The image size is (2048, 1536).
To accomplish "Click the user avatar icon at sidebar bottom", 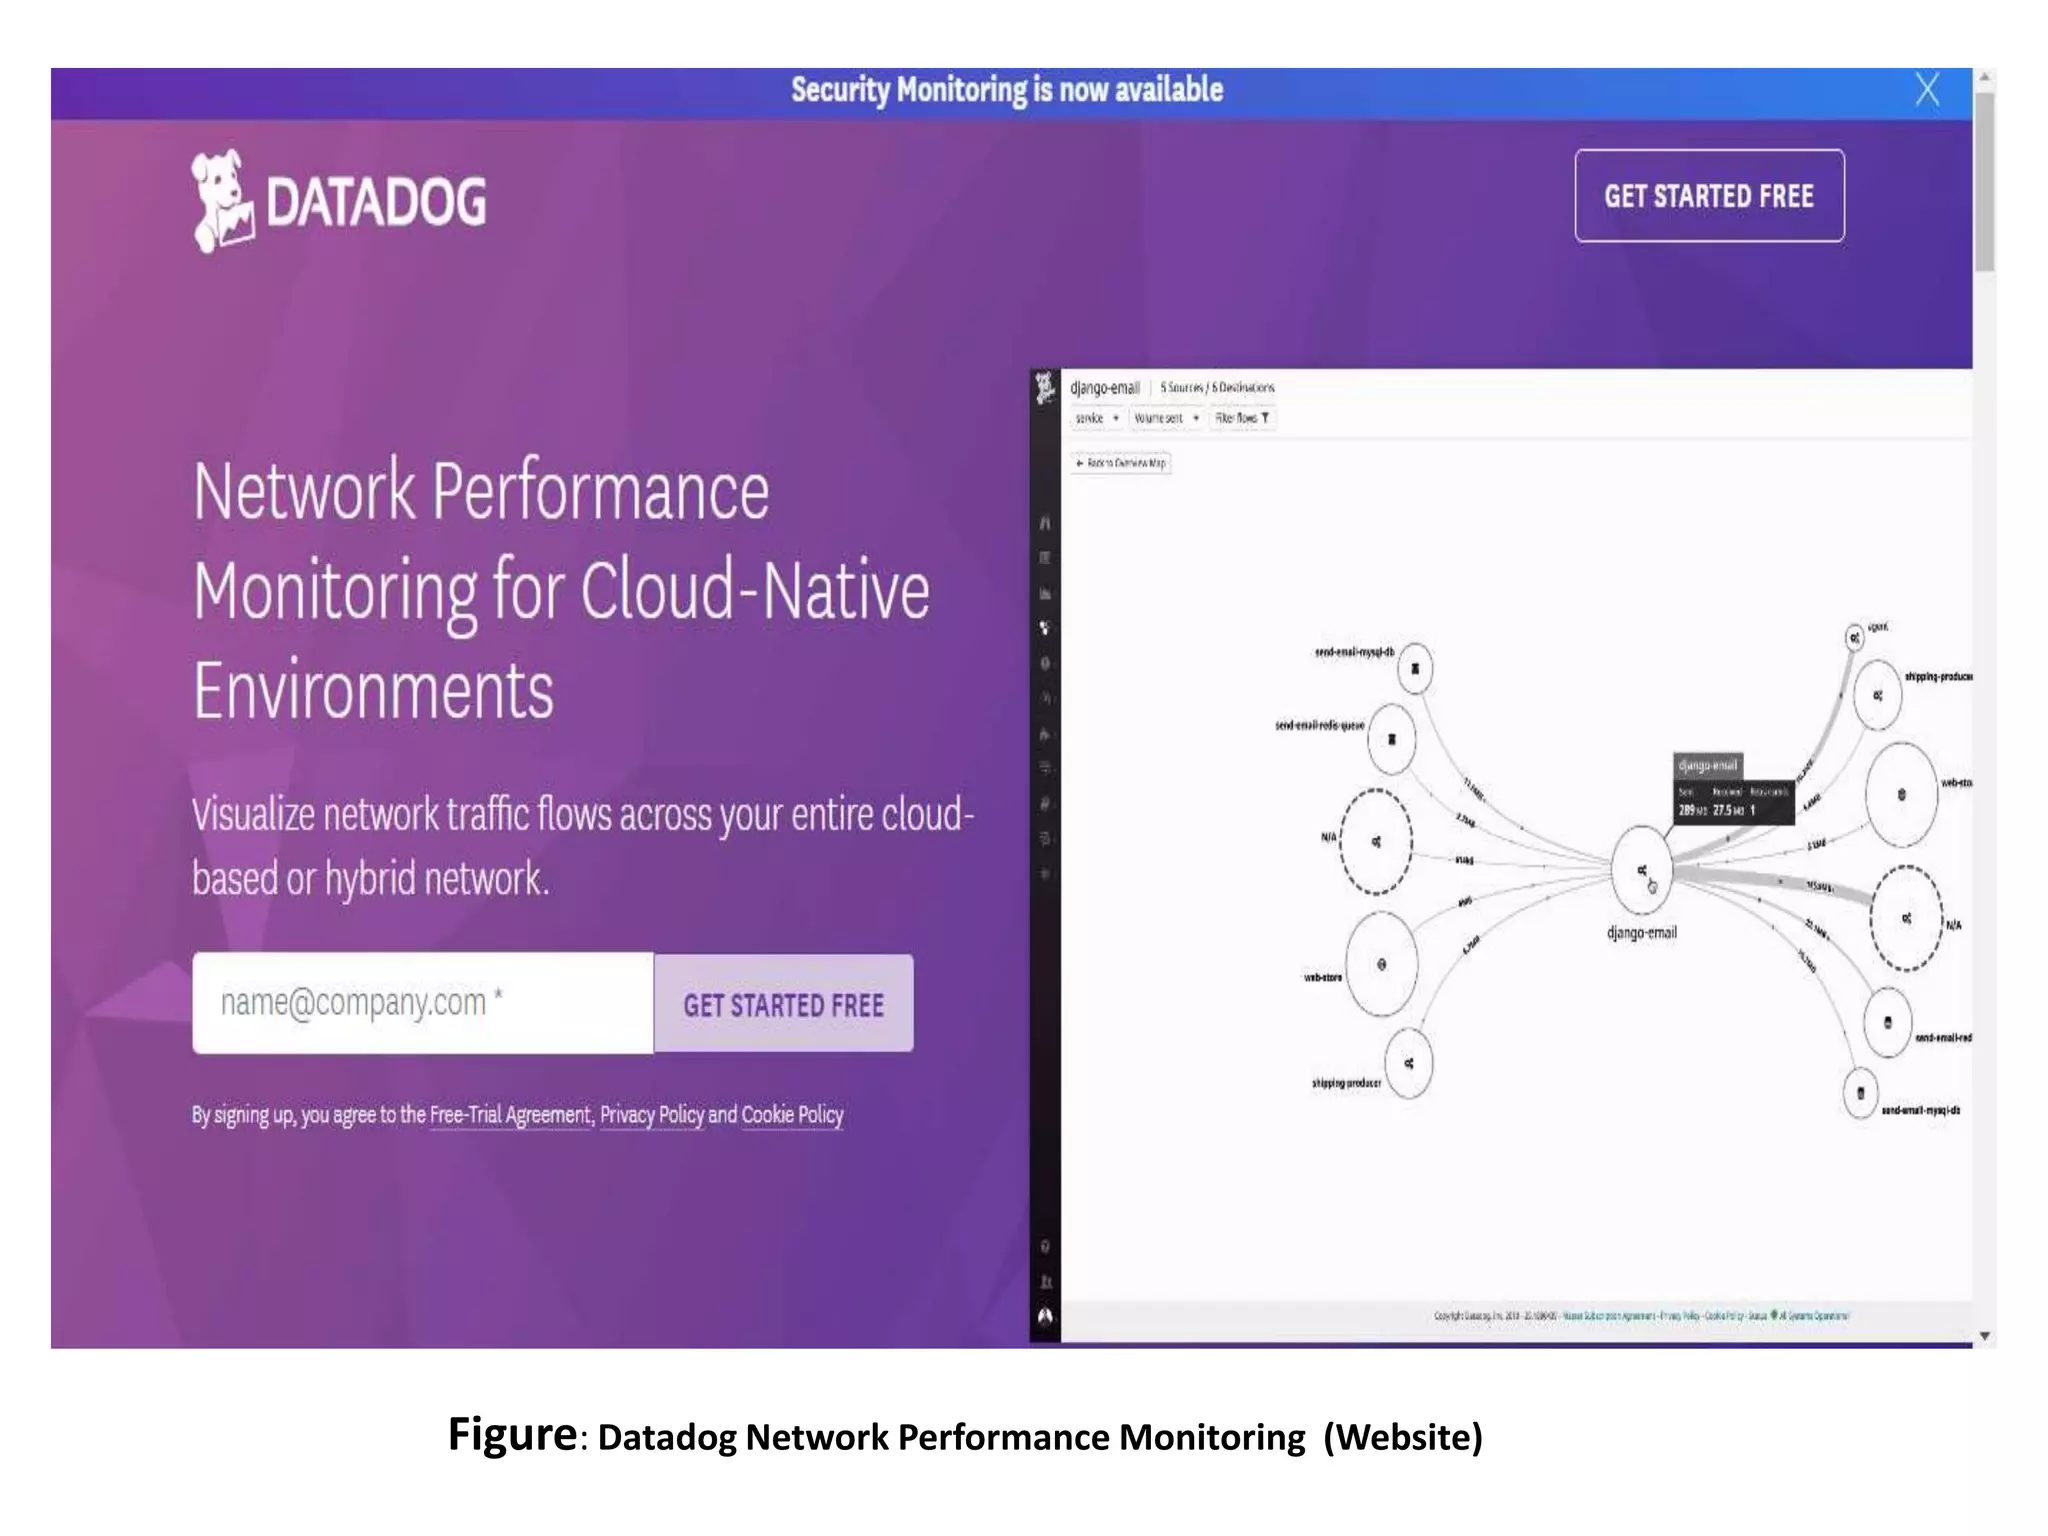I will click(1045, 1316).
